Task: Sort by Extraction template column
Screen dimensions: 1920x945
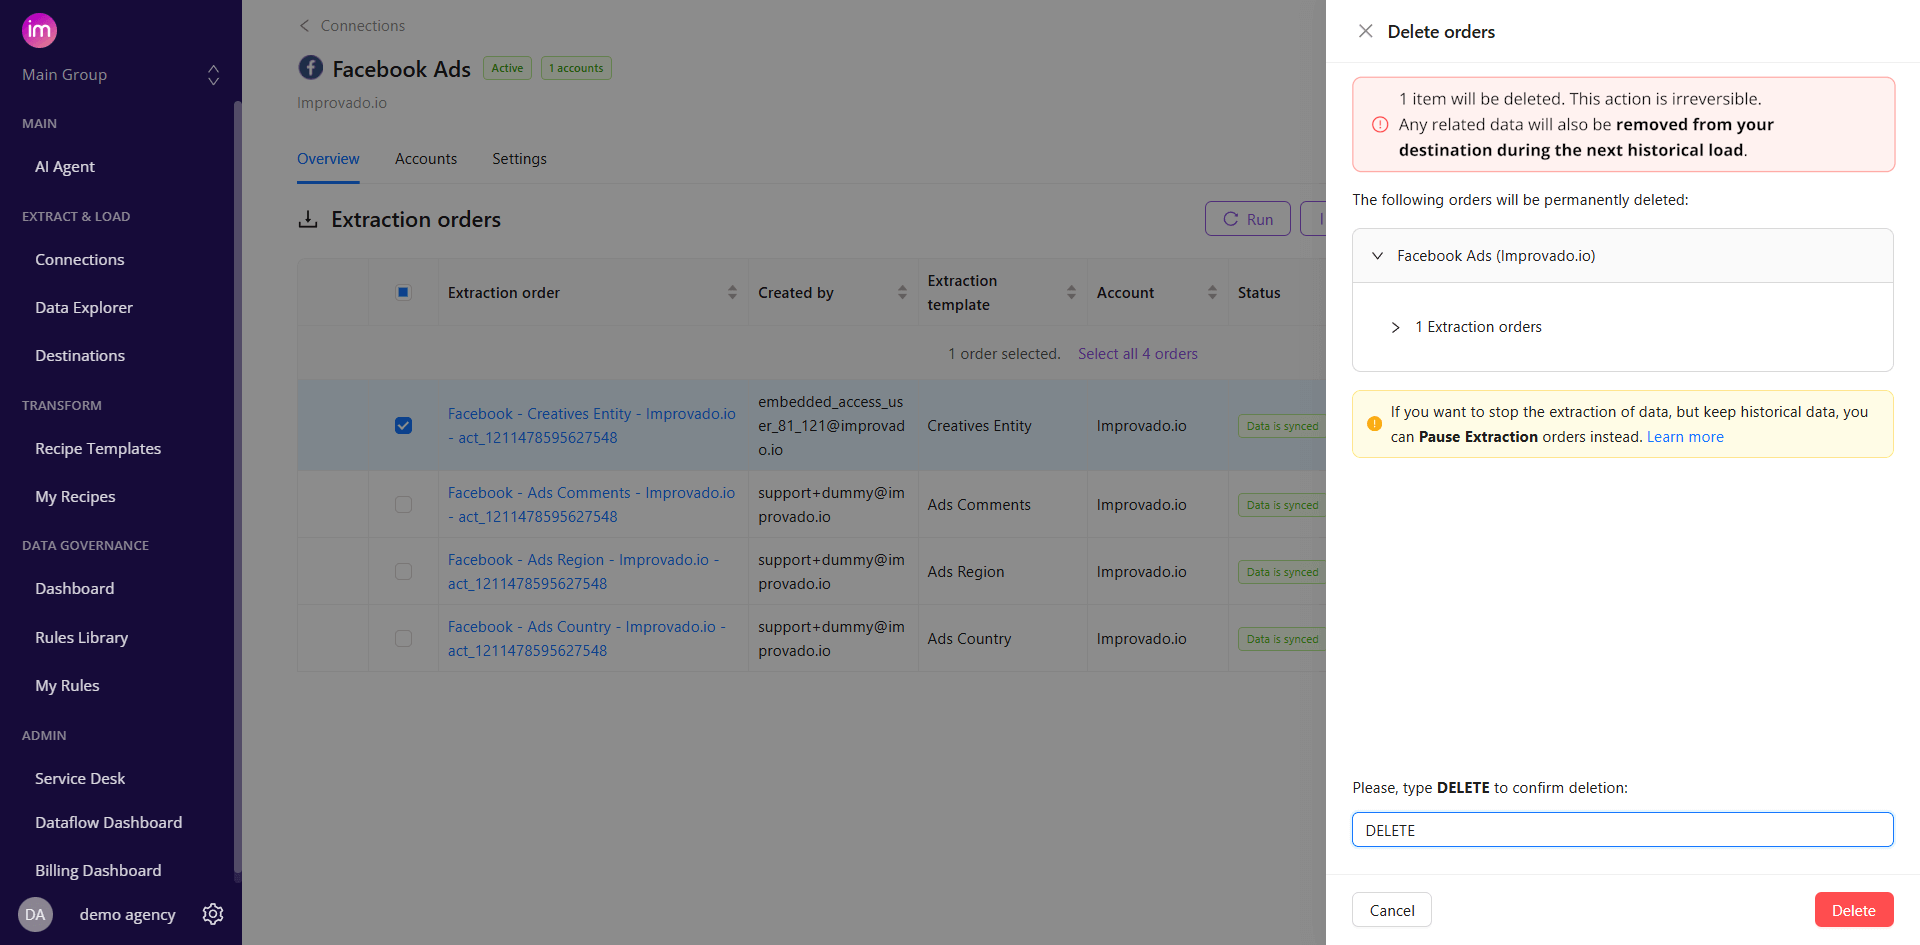Action: coord(1071,292)
